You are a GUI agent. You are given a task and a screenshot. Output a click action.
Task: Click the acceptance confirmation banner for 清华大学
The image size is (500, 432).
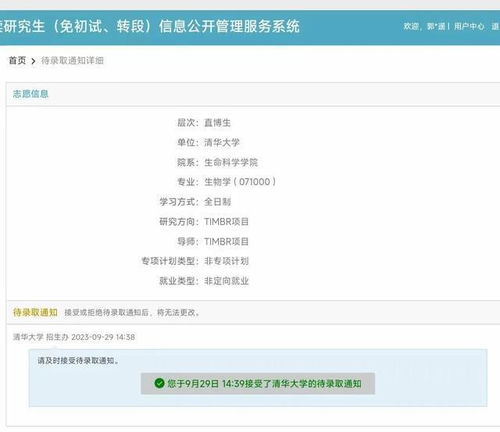coord(258,384)
